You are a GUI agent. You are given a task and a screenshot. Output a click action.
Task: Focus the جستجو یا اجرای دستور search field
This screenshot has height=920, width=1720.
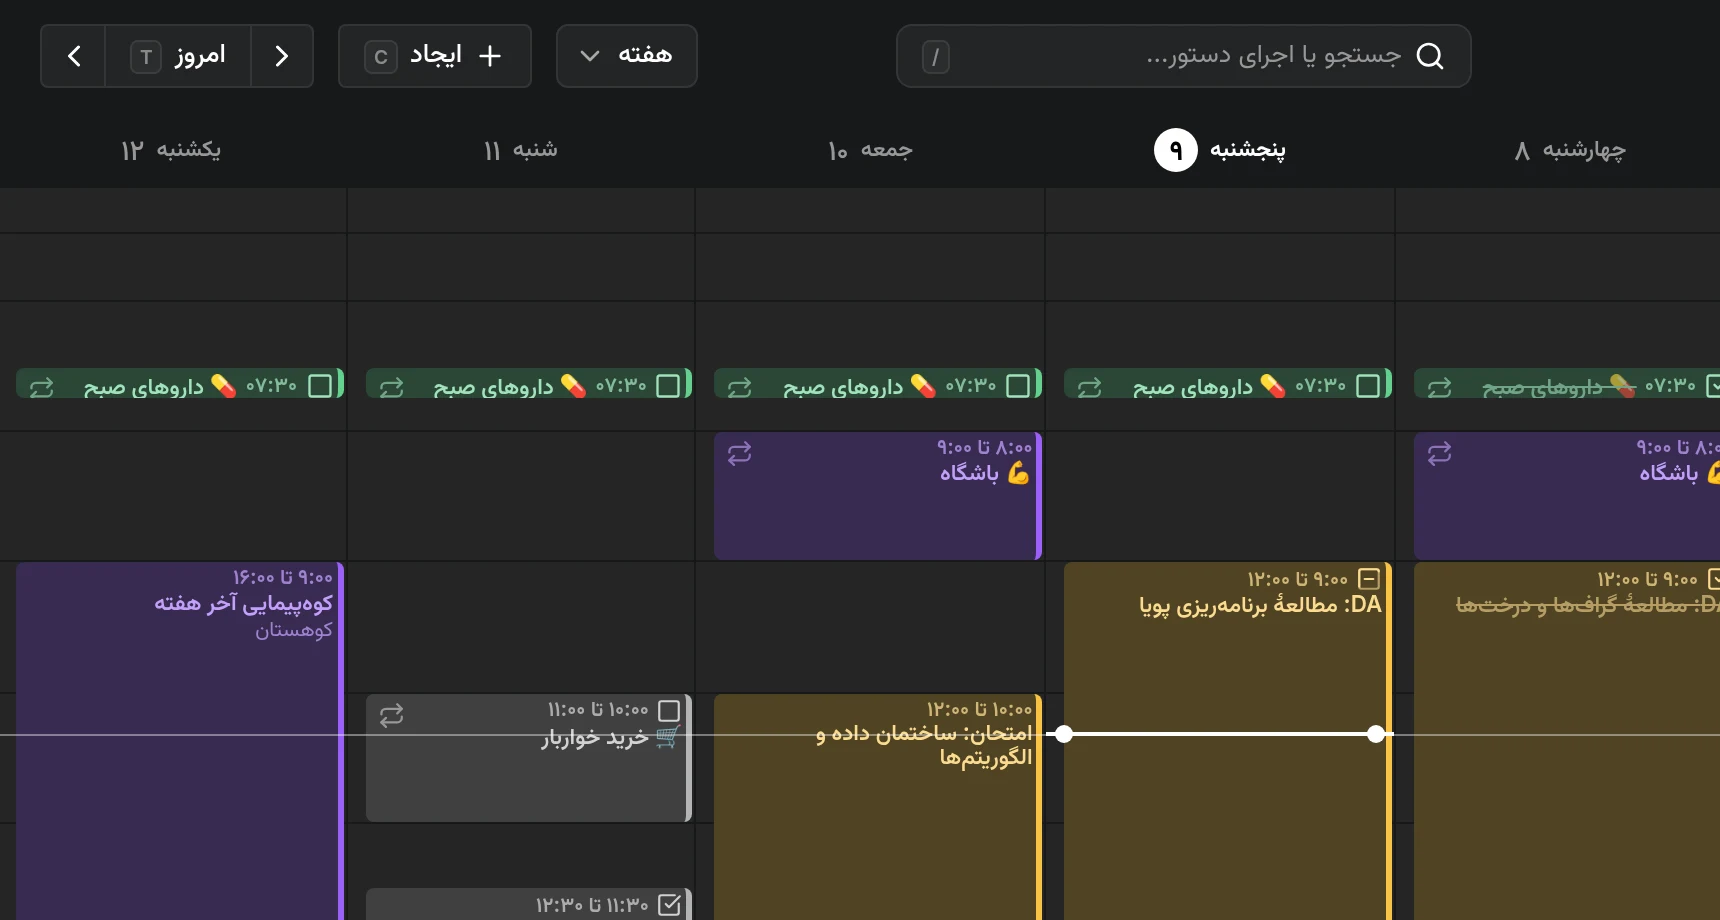1184,56
